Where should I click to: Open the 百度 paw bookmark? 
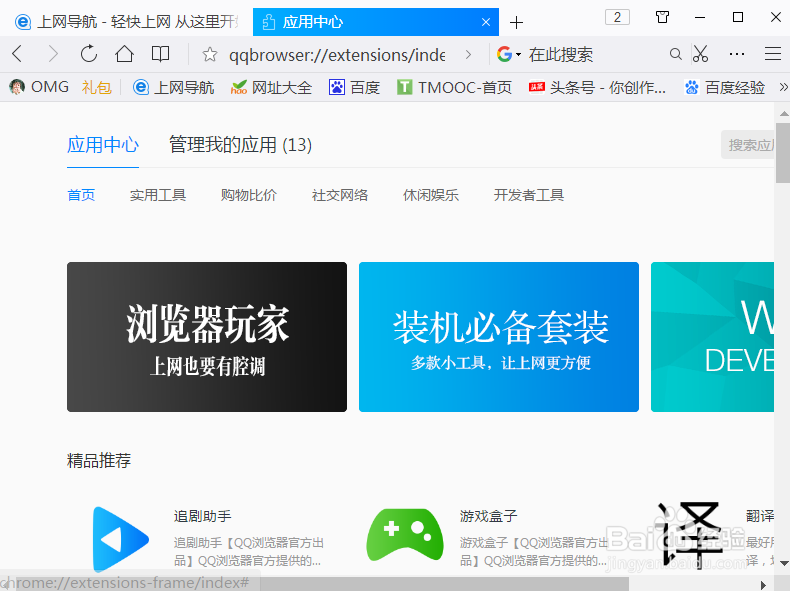354,88
